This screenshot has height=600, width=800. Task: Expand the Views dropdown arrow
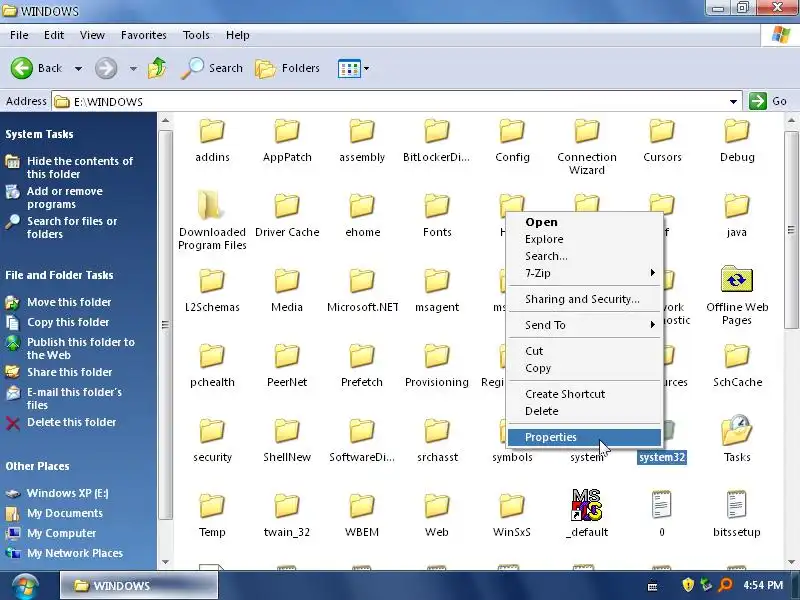pyautogui.click(x=366, y=68)
